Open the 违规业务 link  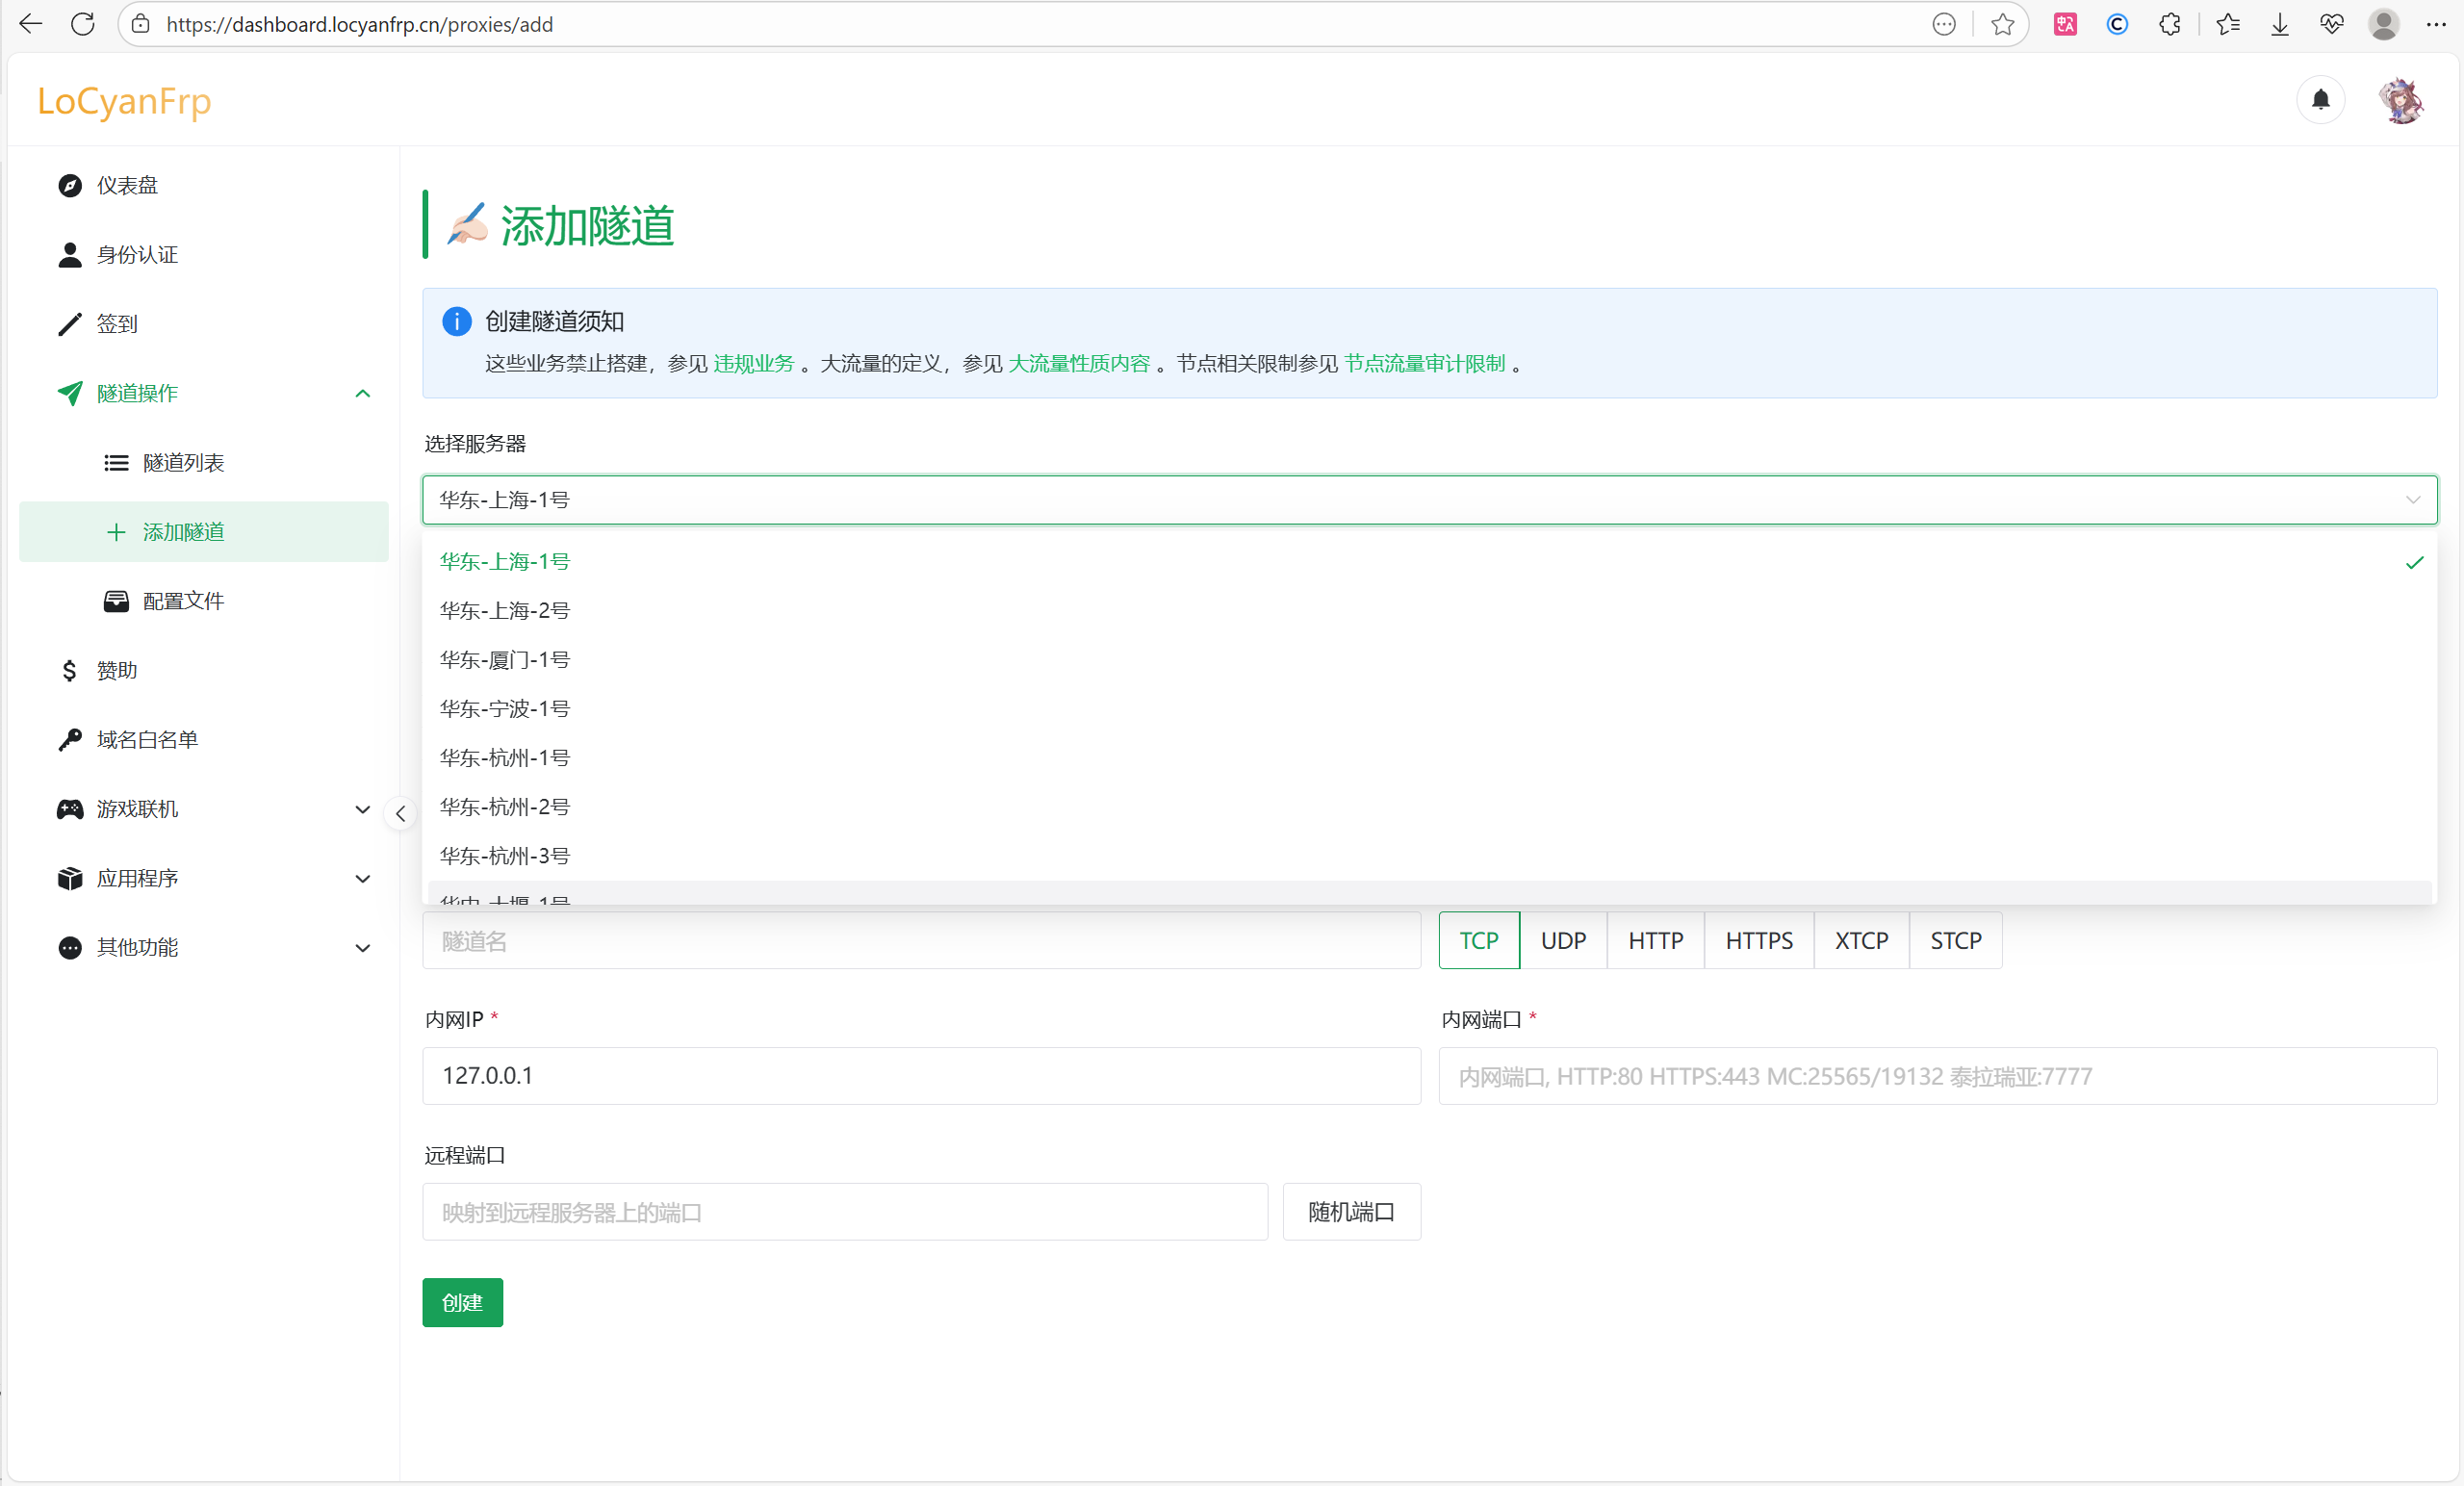pos(753,364)
